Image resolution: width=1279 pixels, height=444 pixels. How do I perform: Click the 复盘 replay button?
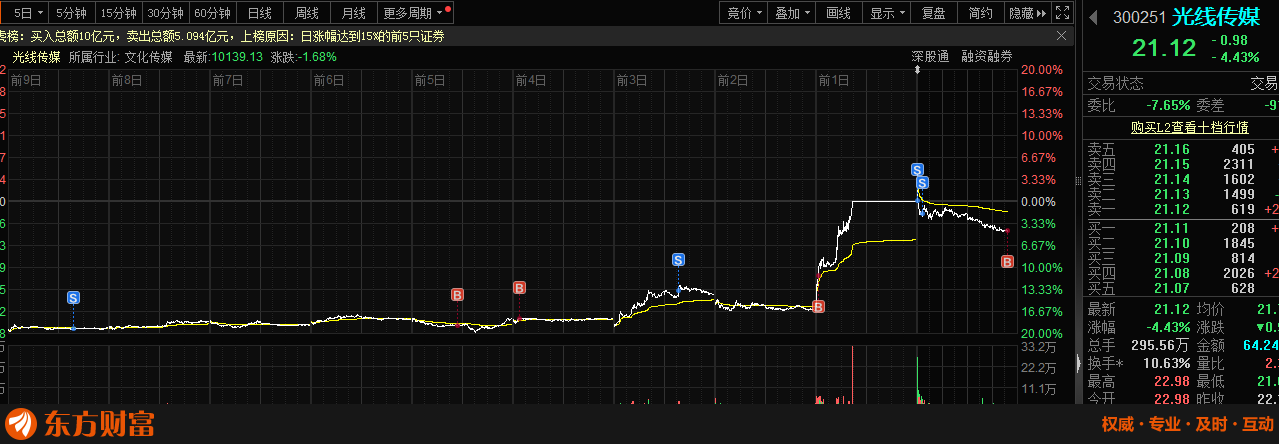(934, 13)
